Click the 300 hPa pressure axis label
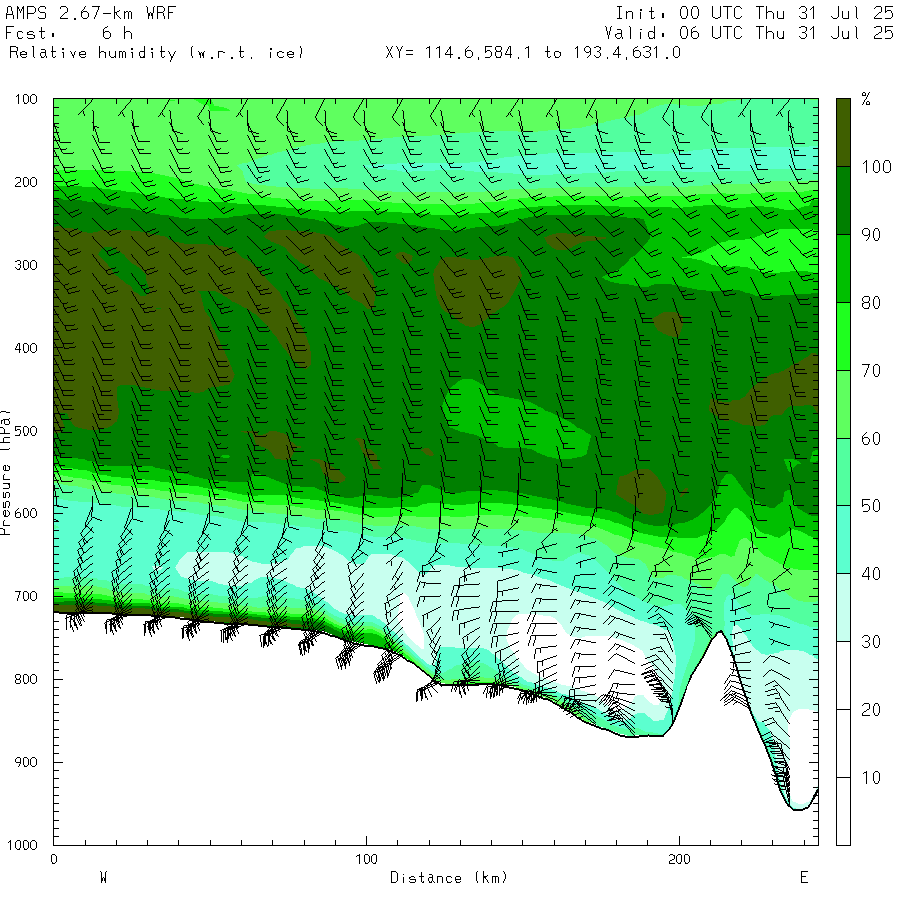The width and height of the screenshot is (900, 900). click(x=26, y=265)
